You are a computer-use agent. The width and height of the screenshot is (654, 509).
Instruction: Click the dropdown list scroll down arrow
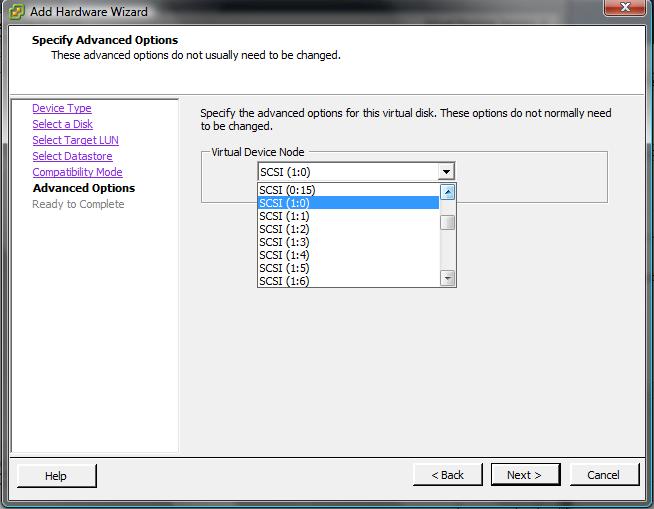(x=448, y=278)
